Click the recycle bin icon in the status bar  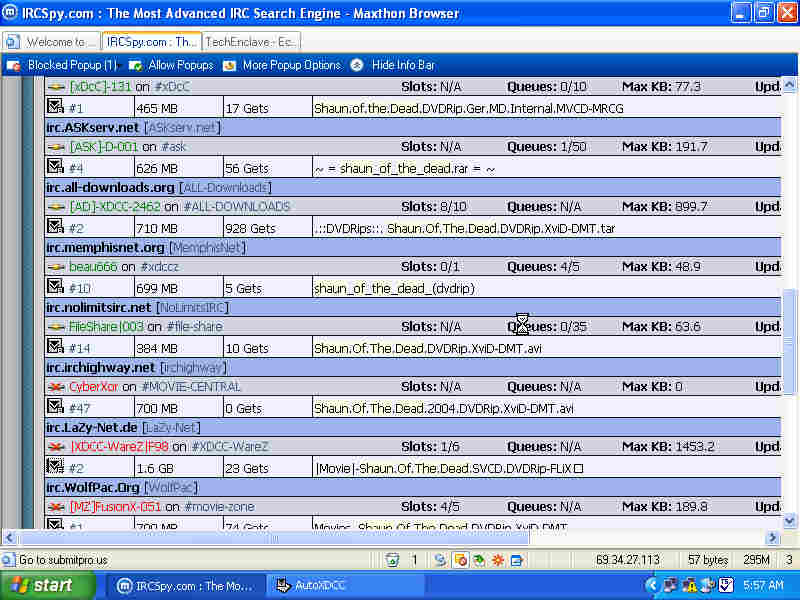click(x=392, y=560)
